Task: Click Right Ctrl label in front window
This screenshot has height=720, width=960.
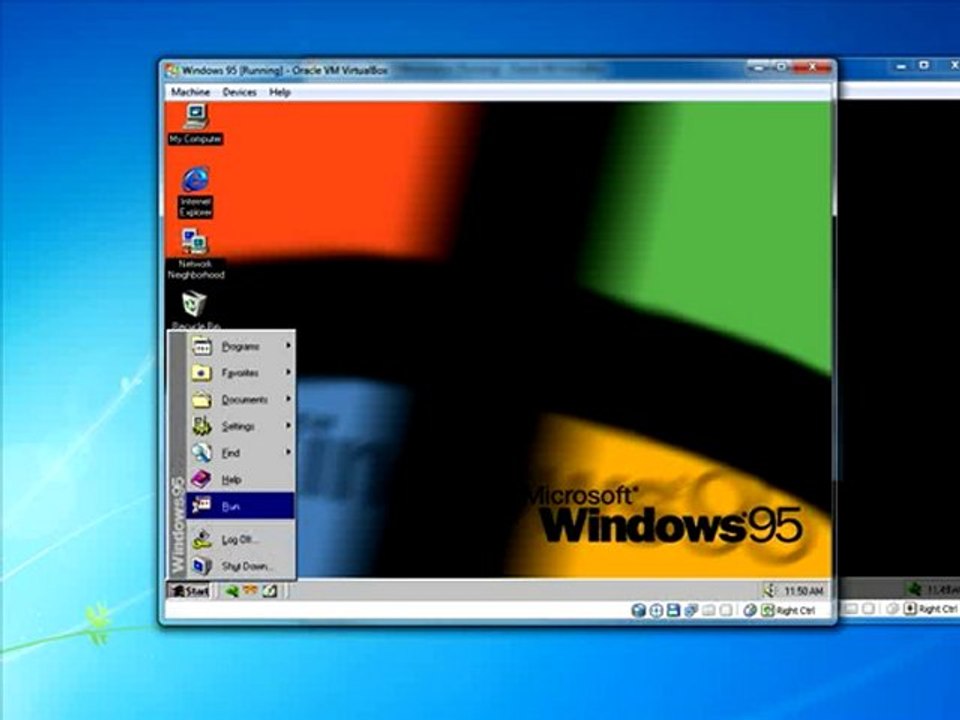Action: (x=795, y=610)
